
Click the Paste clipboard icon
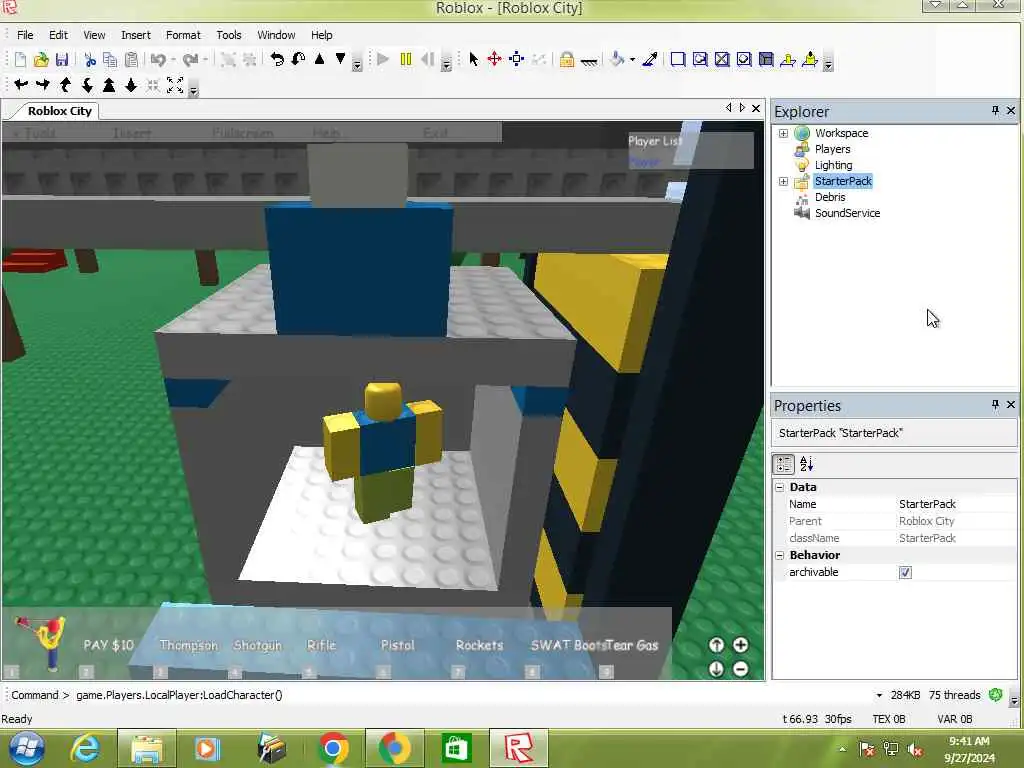[x=131, y=60]
